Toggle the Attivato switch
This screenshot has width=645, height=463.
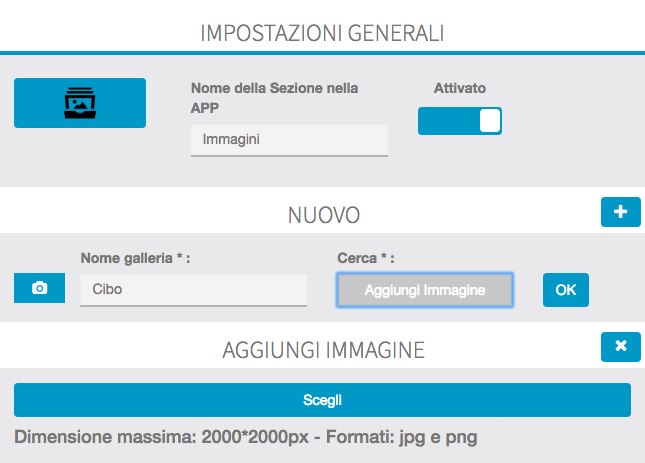point(459,121)
